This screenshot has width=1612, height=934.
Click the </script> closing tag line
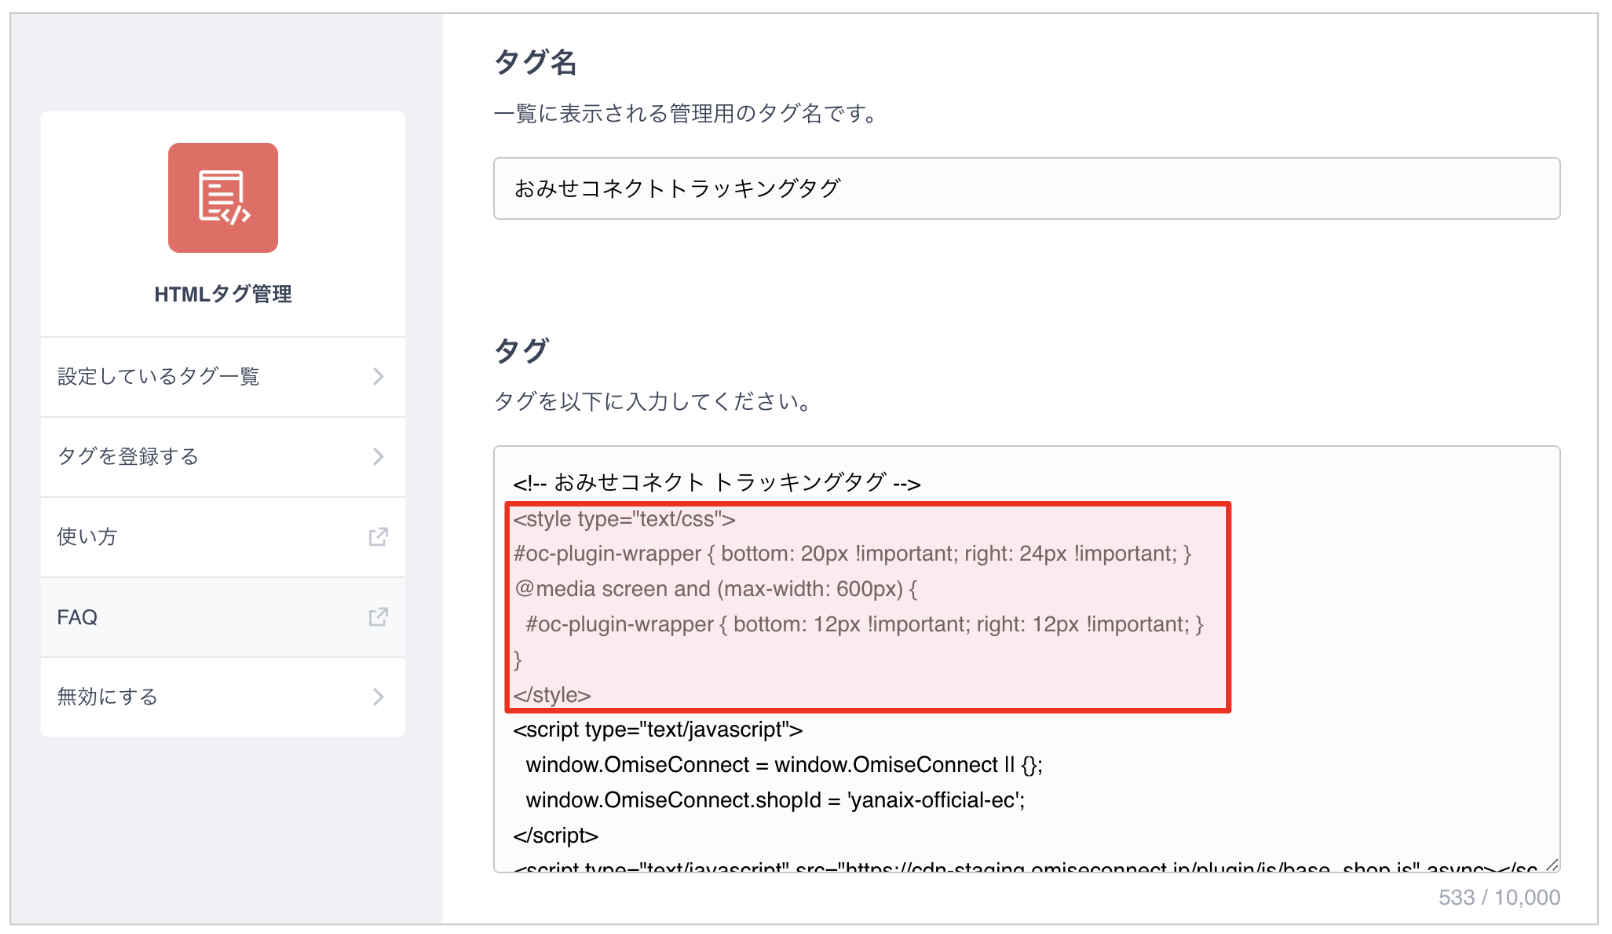coord(556,835)
